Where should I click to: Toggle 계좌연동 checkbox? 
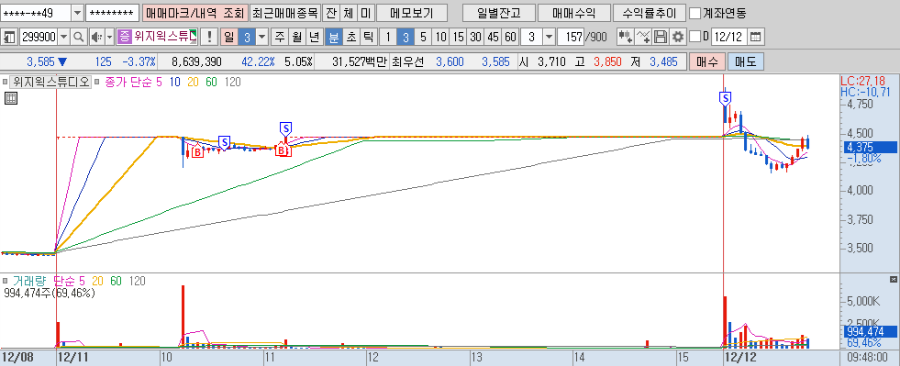point(695,13)
